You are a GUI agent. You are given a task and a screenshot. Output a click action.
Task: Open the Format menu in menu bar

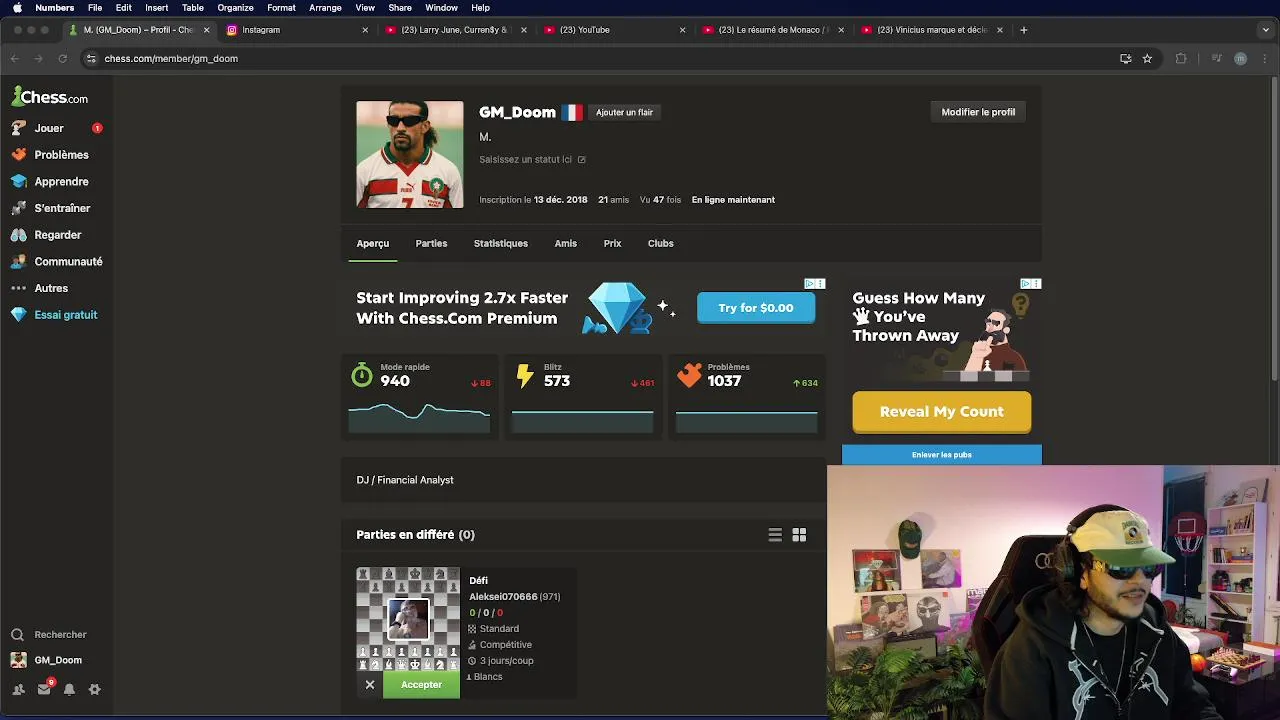click(281, 8)
